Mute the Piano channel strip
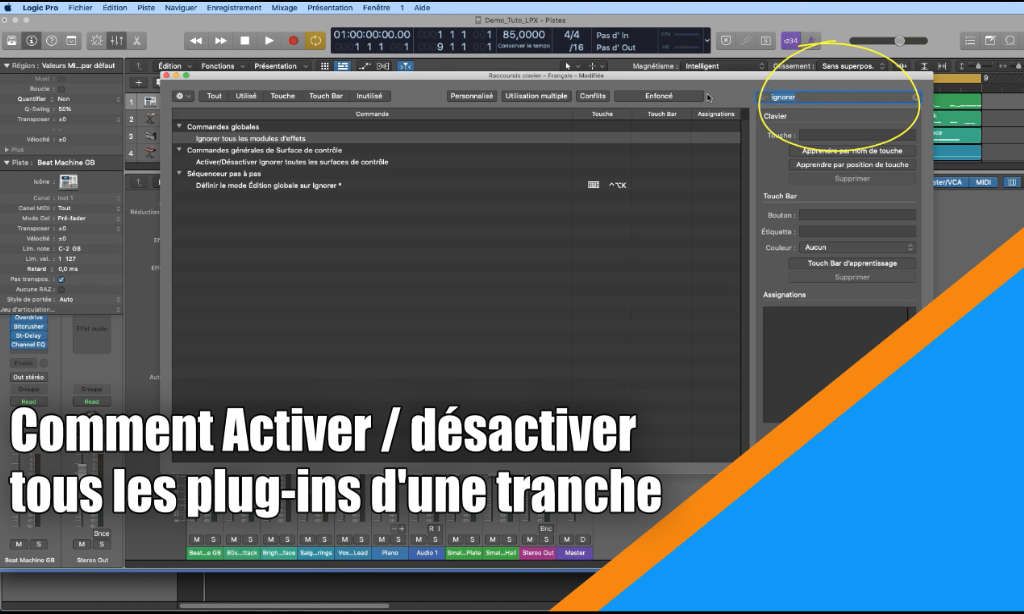Image resolution: width=1024 pixels, height=614 pixels. tap(382, 540)
